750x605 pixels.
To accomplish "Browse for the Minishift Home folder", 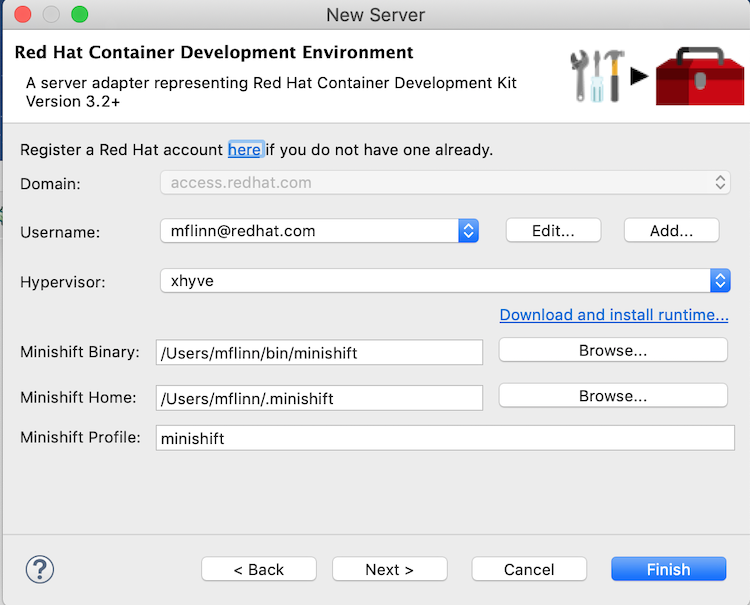I will pyautogui.click(x=613, y=396).
